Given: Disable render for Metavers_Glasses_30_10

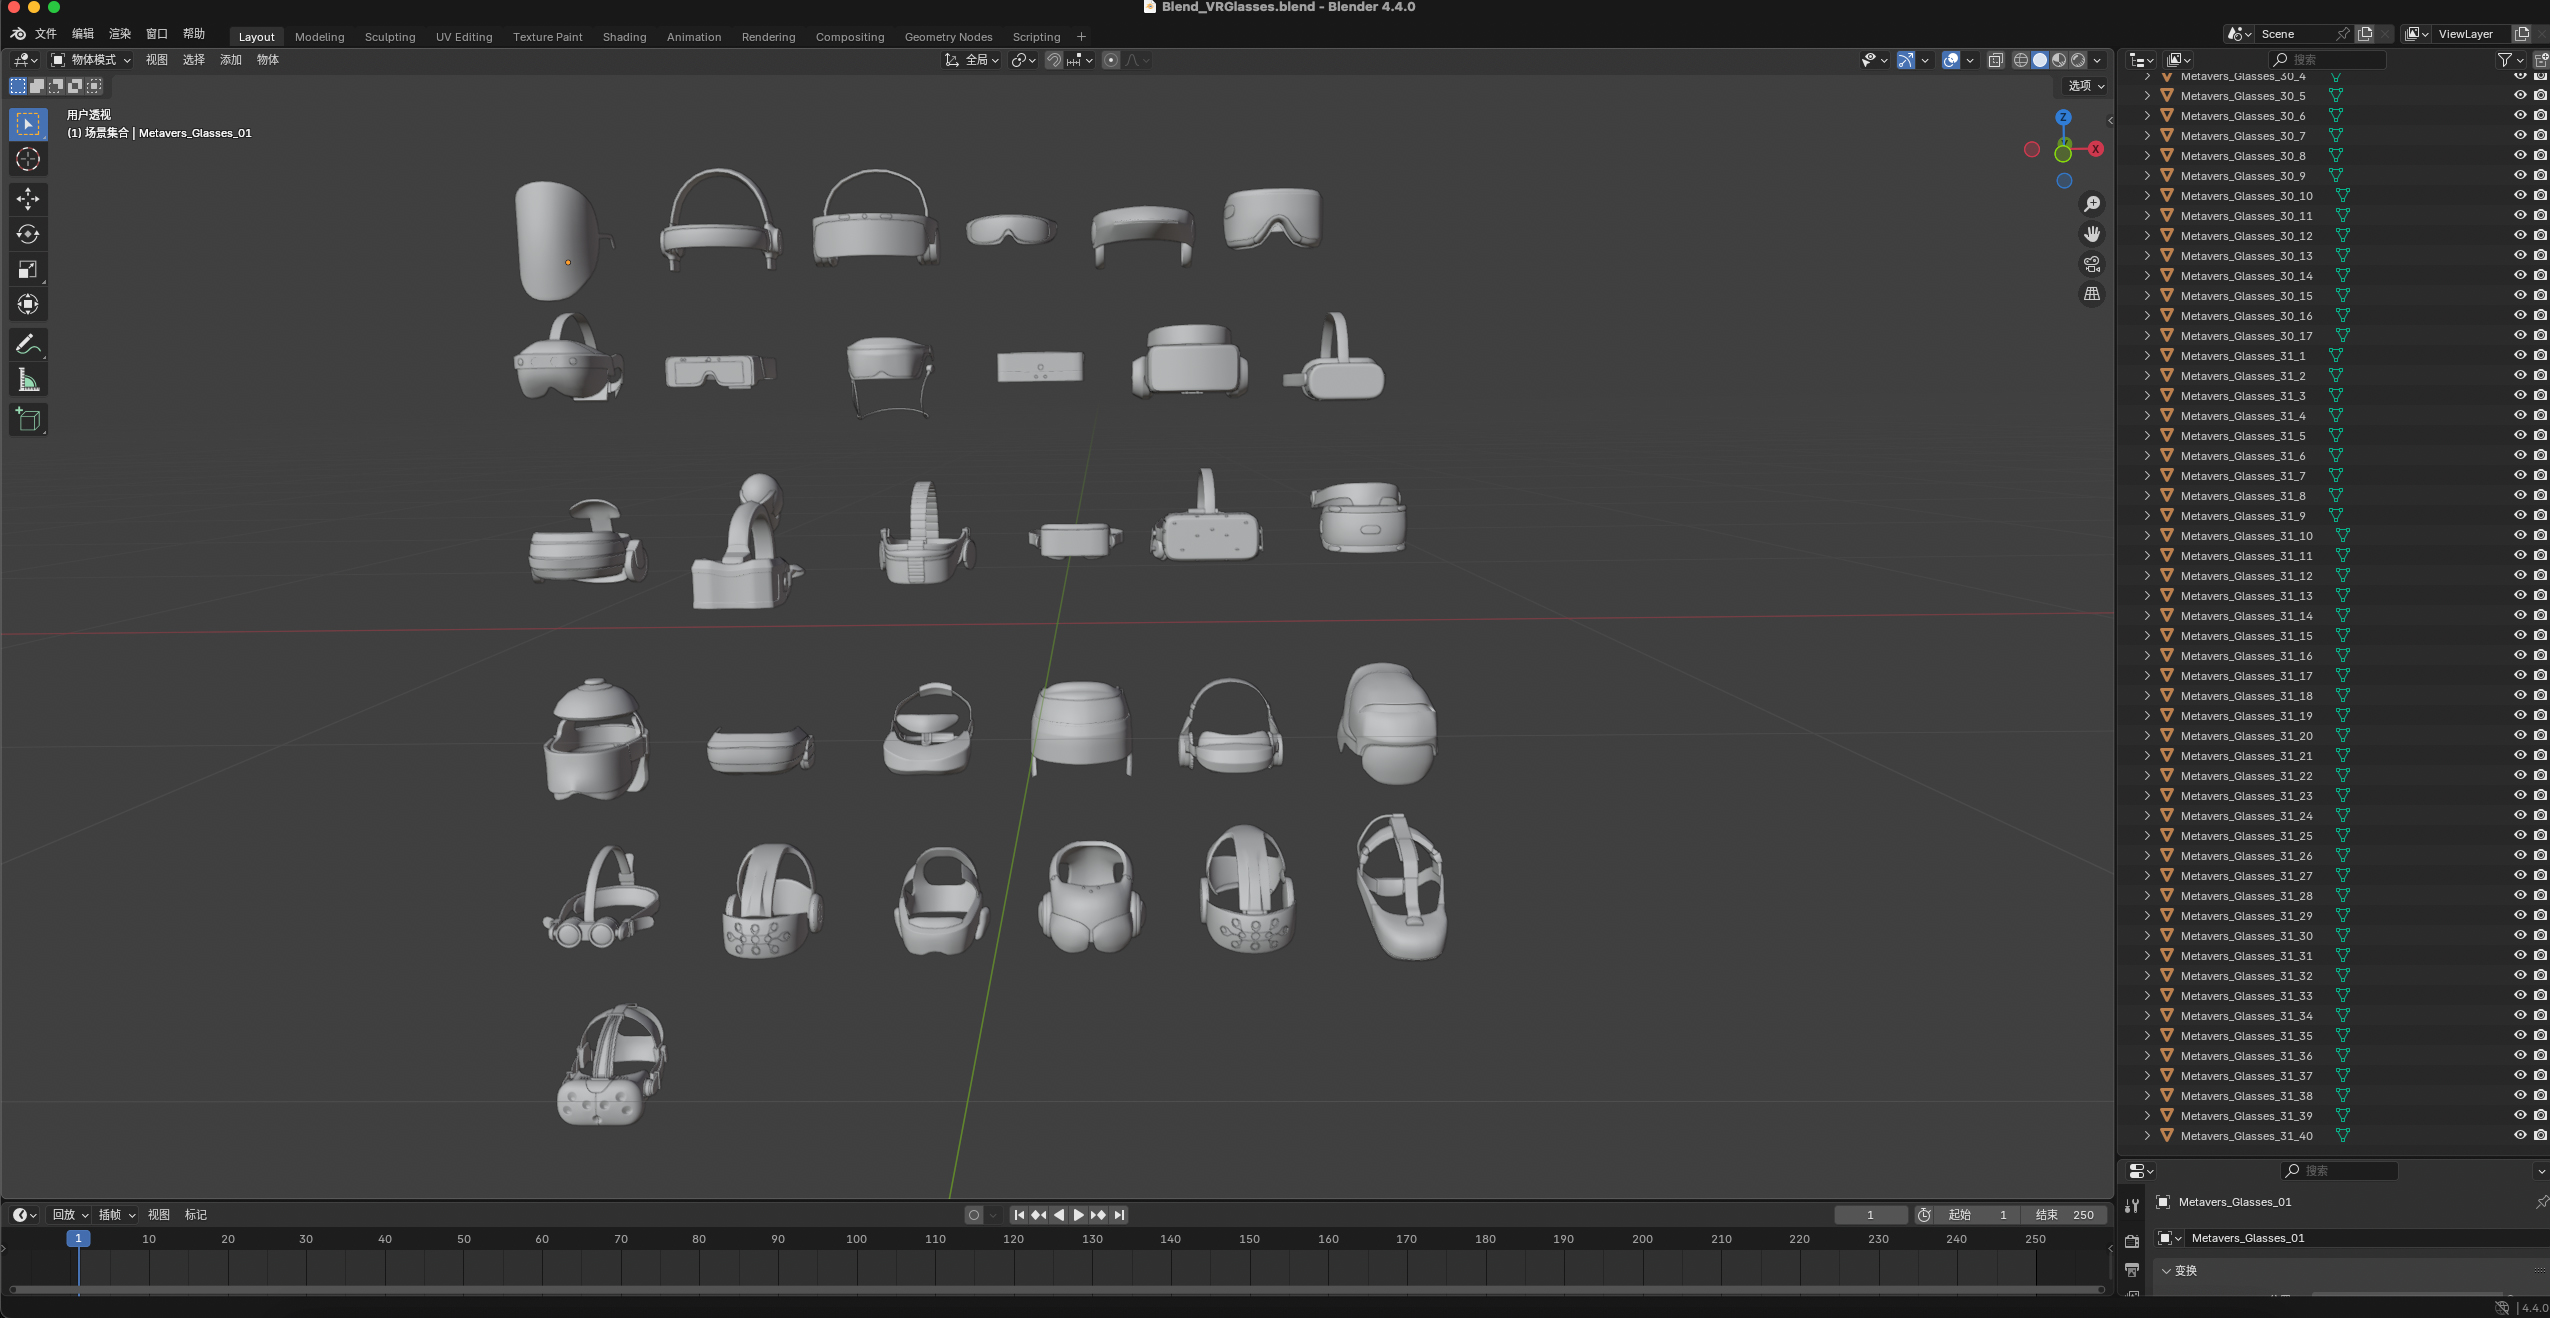Looking at the screenshot, I should point(2540,196).
